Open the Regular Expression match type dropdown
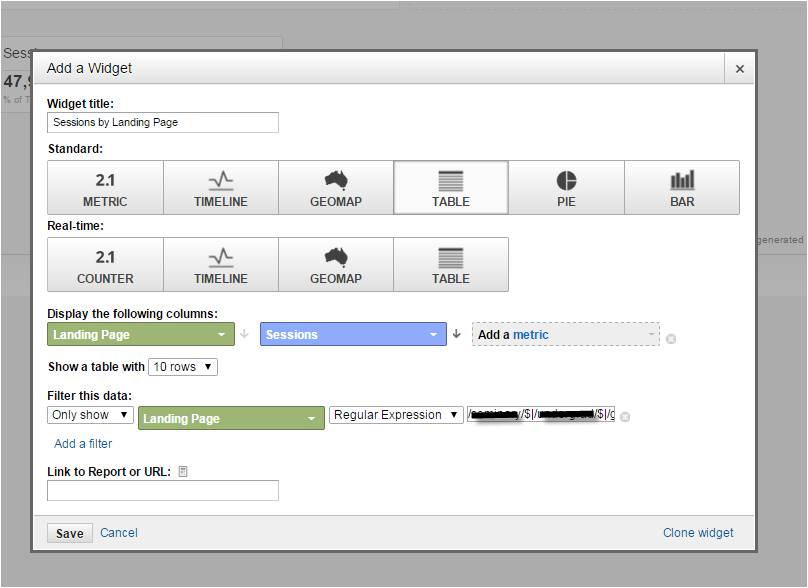808x588 pixels. pyautogui.click(x=396, y=415)
